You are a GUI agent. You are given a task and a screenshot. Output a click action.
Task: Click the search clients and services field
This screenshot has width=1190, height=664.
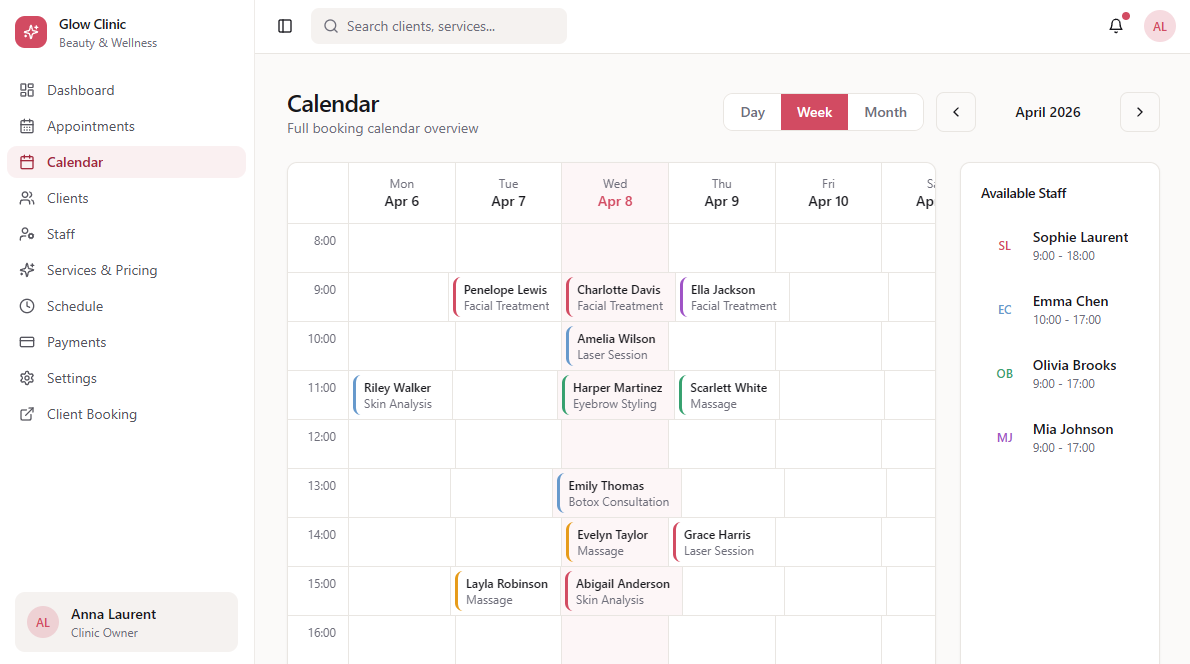[x=439, y=26]
